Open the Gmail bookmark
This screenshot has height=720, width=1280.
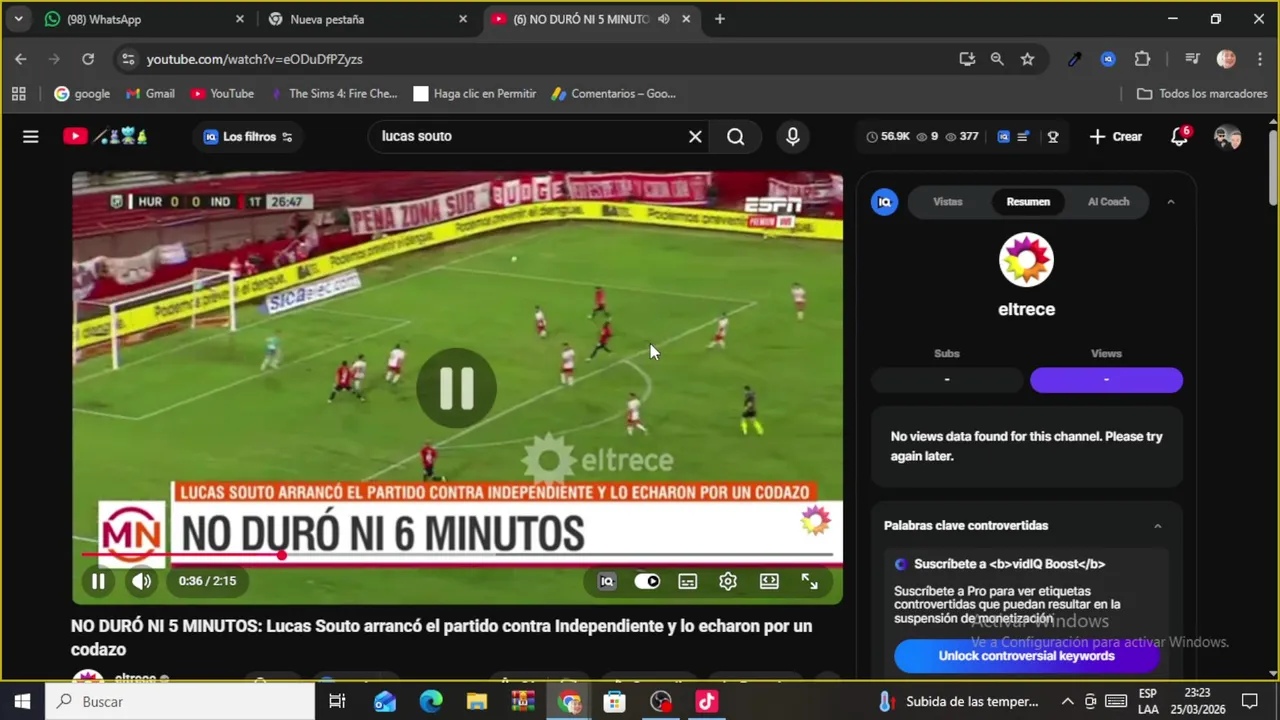tap(150, 94)
